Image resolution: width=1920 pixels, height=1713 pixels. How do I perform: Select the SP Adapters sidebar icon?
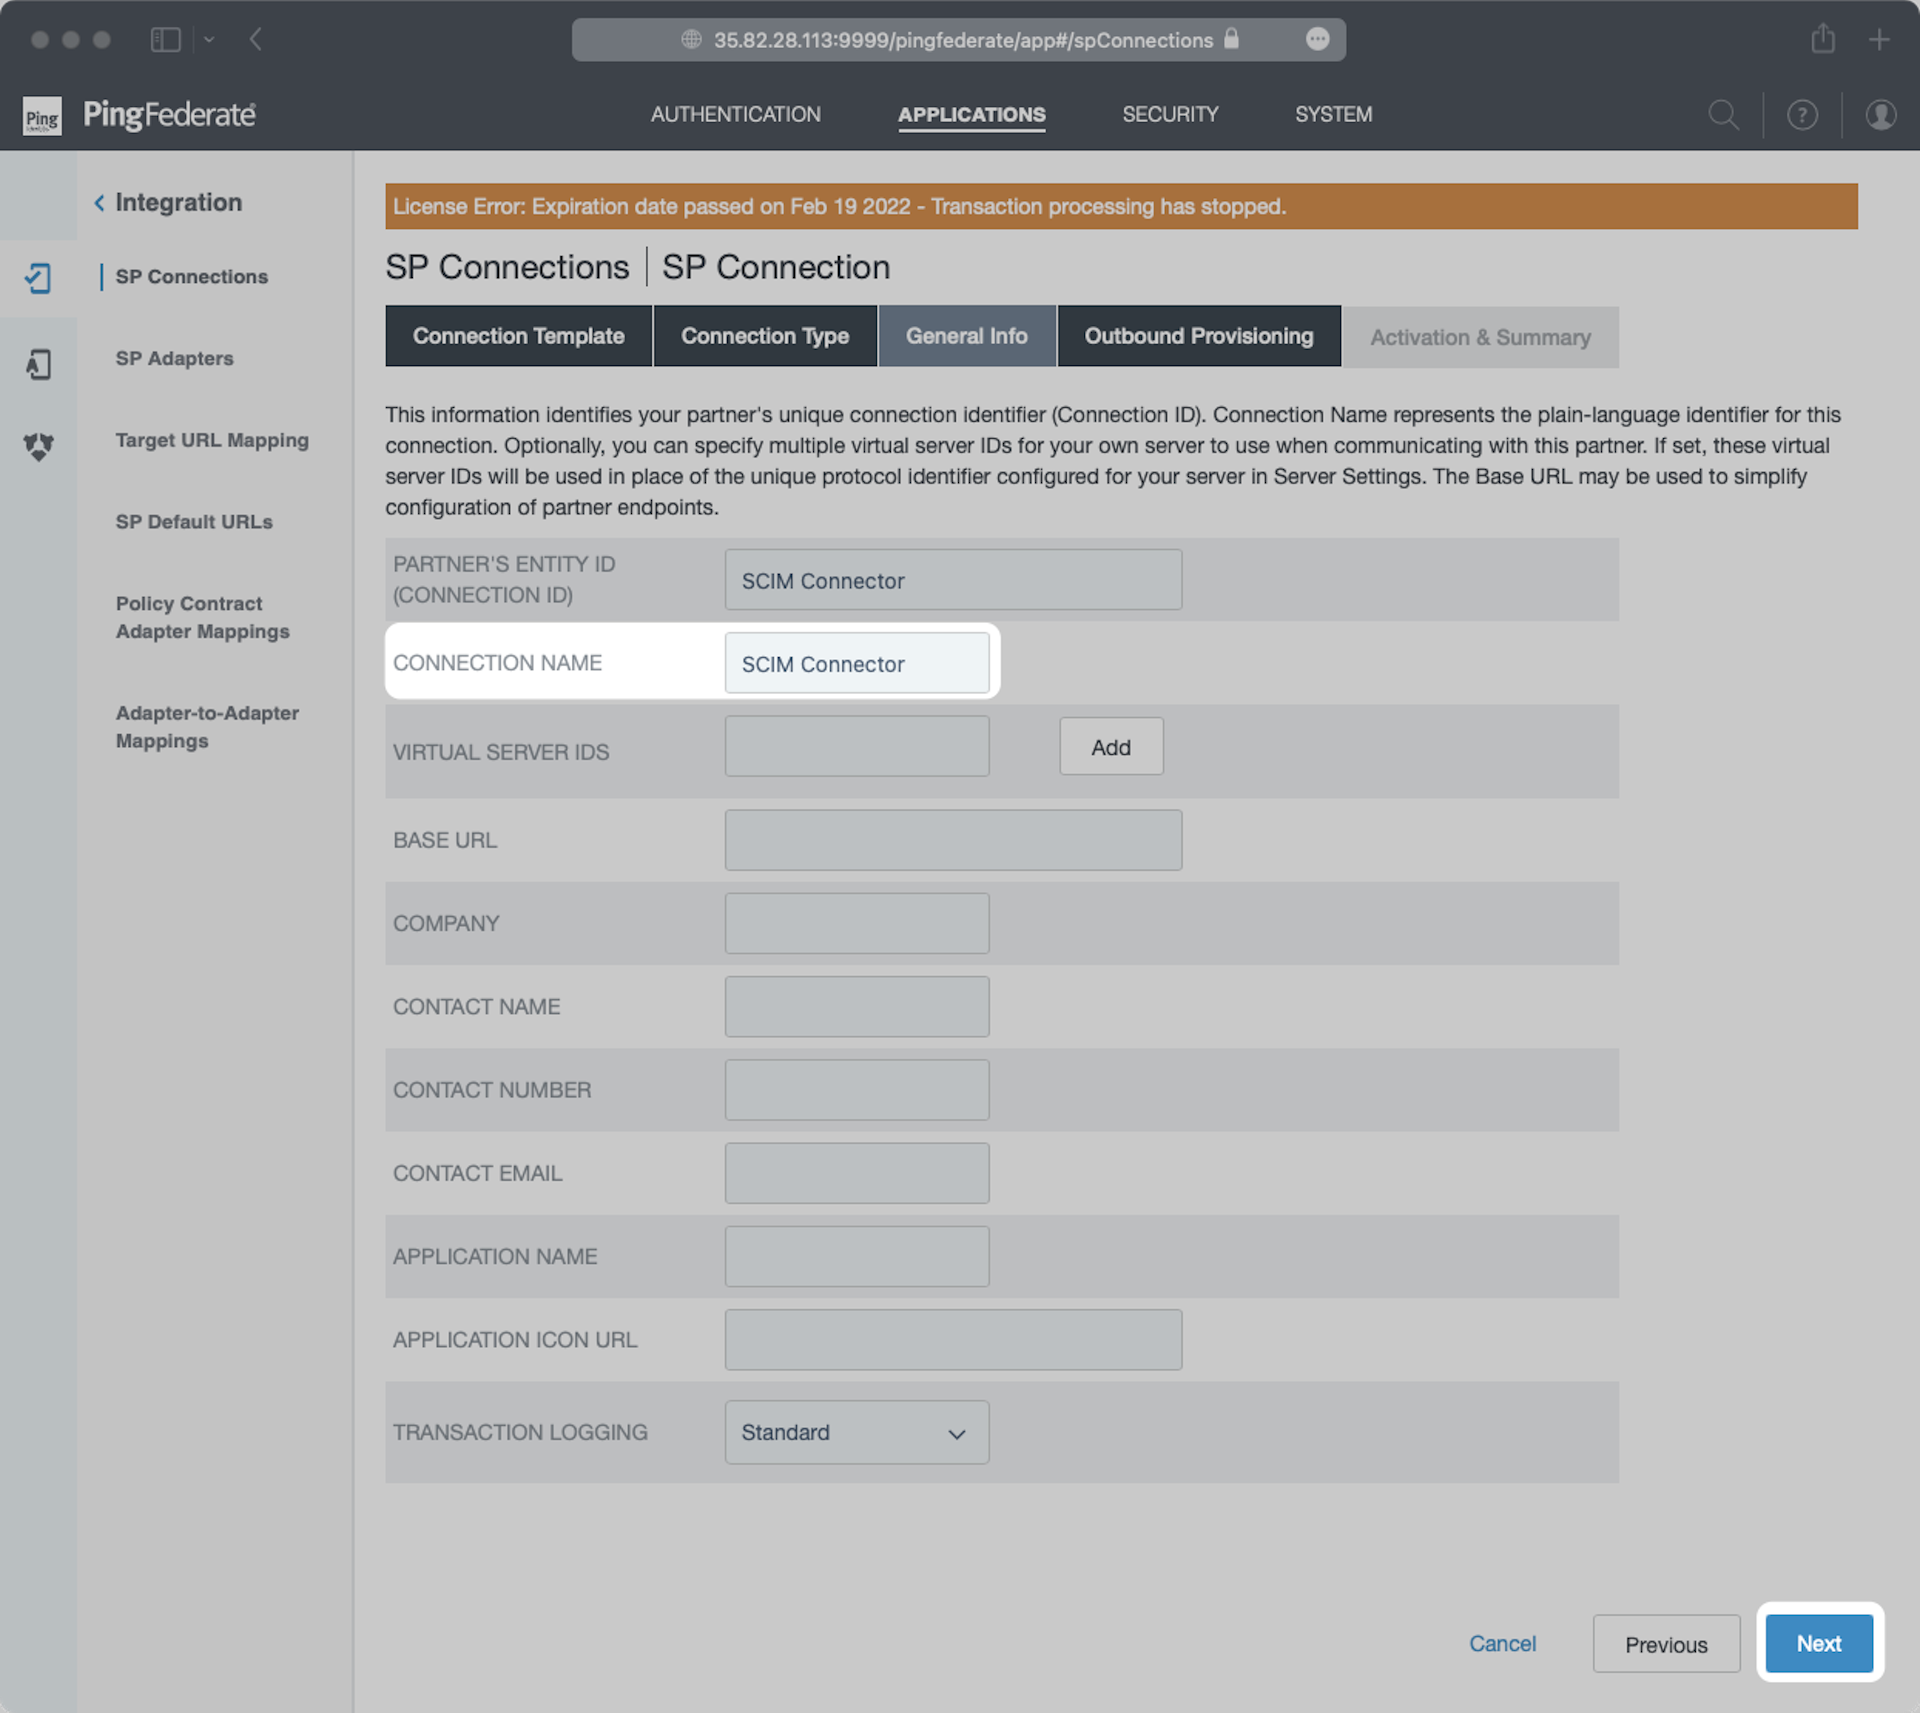click(x=38, y=364)
